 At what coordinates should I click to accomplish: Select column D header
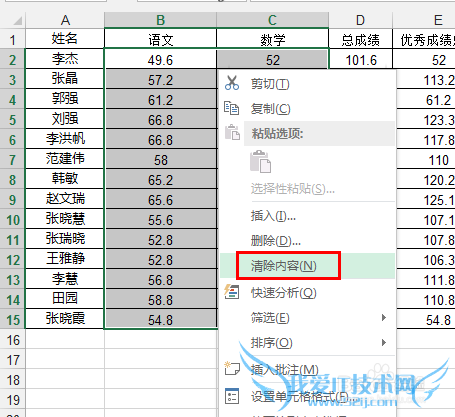point(360,21)
